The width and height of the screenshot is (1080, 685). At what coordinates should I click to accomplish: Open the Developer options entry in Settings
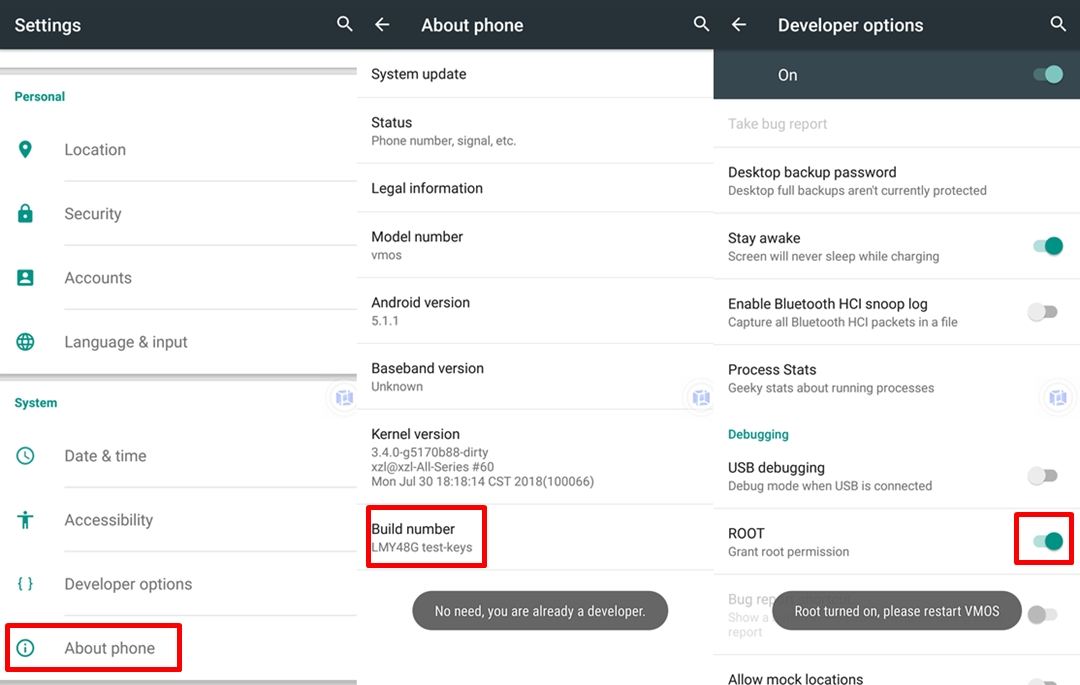click(178, 584)
